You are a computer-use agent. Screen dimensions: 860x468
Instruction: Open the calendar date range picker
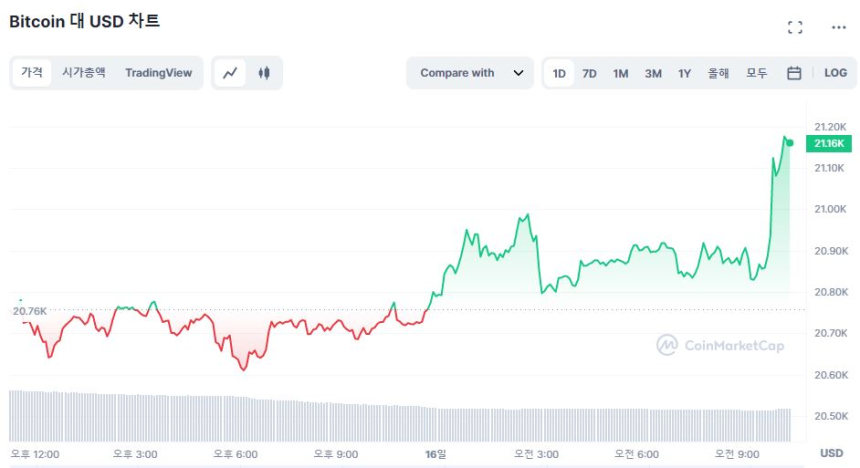794,73
